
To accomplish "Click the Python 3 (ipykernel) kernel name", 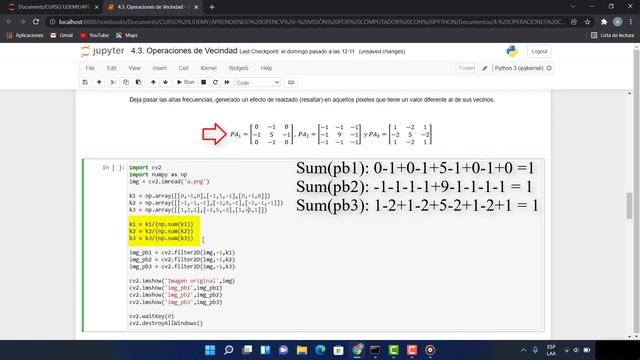I will click(519, 68).
